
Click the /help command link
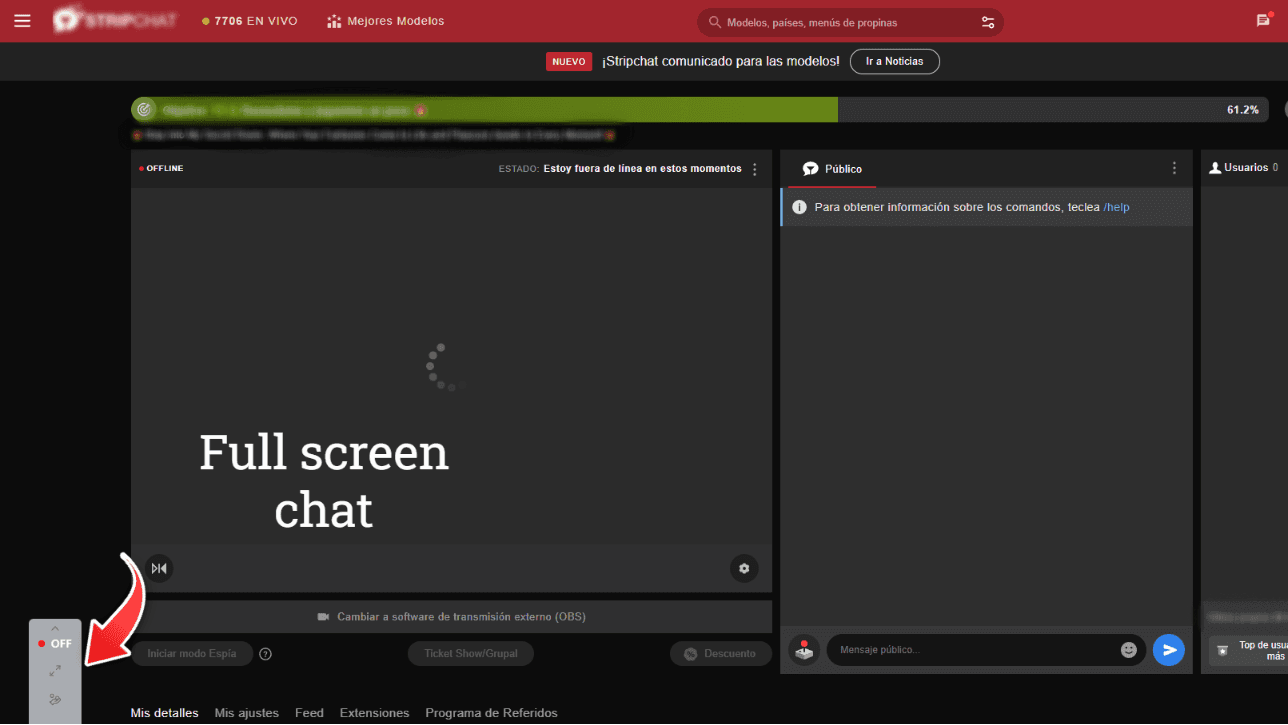click(x=1116, y=207)
